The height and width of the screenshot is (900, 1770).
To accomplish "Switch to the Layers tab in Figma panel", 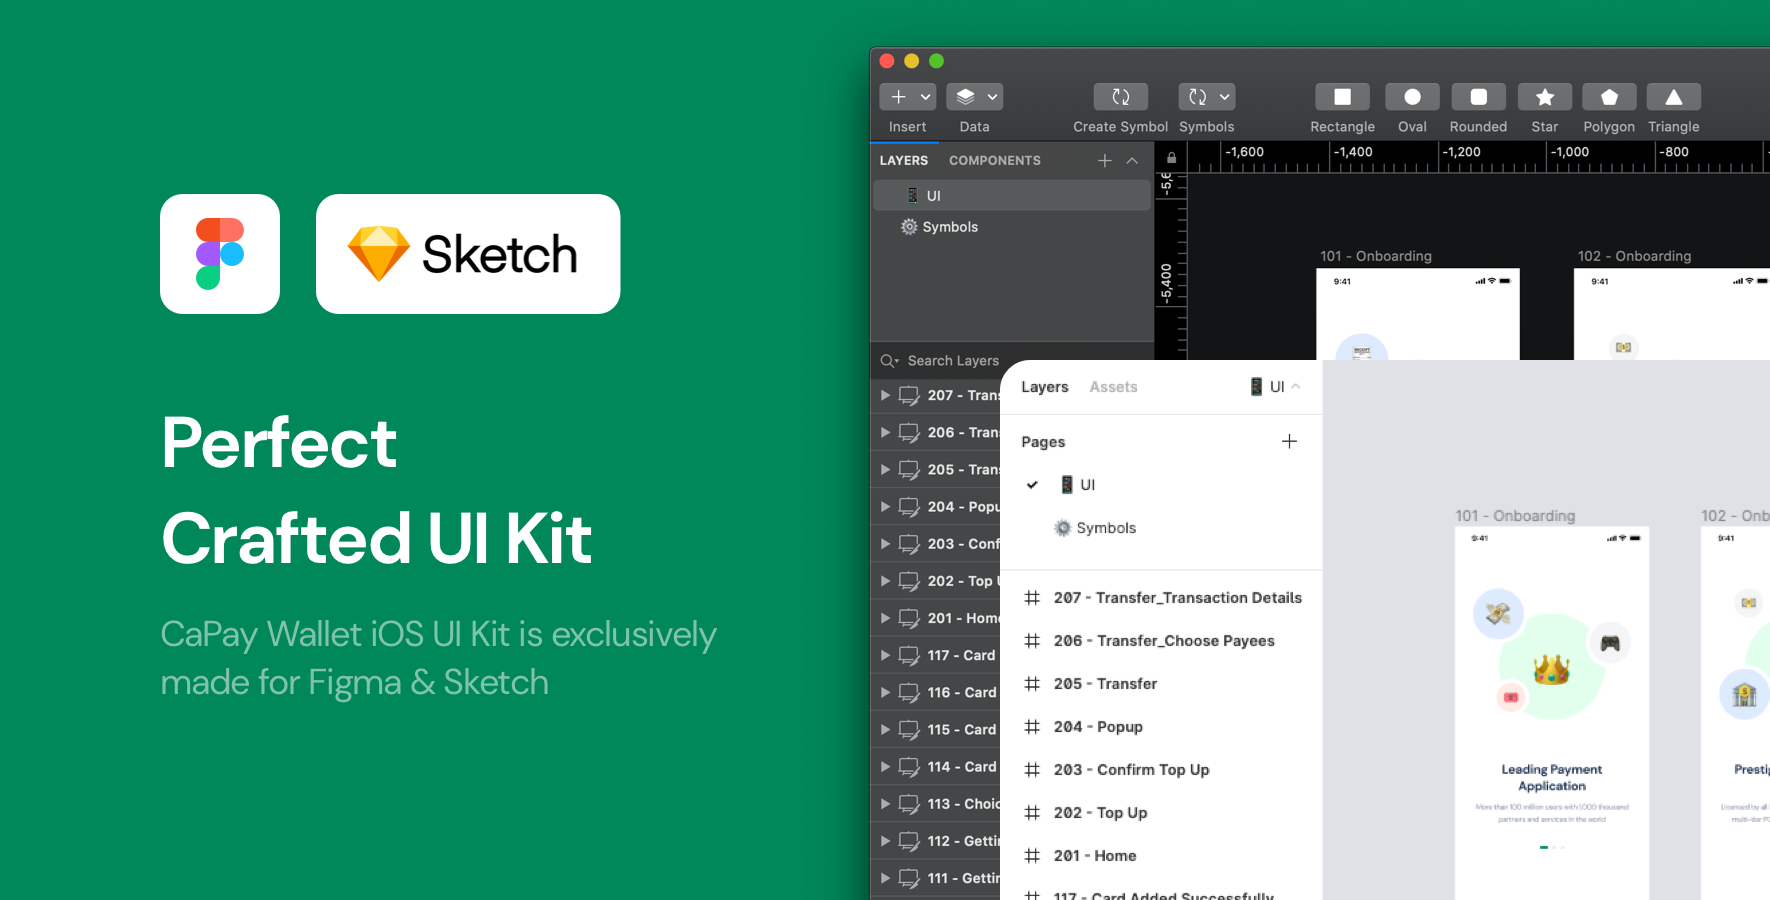I will [1045, 387].
